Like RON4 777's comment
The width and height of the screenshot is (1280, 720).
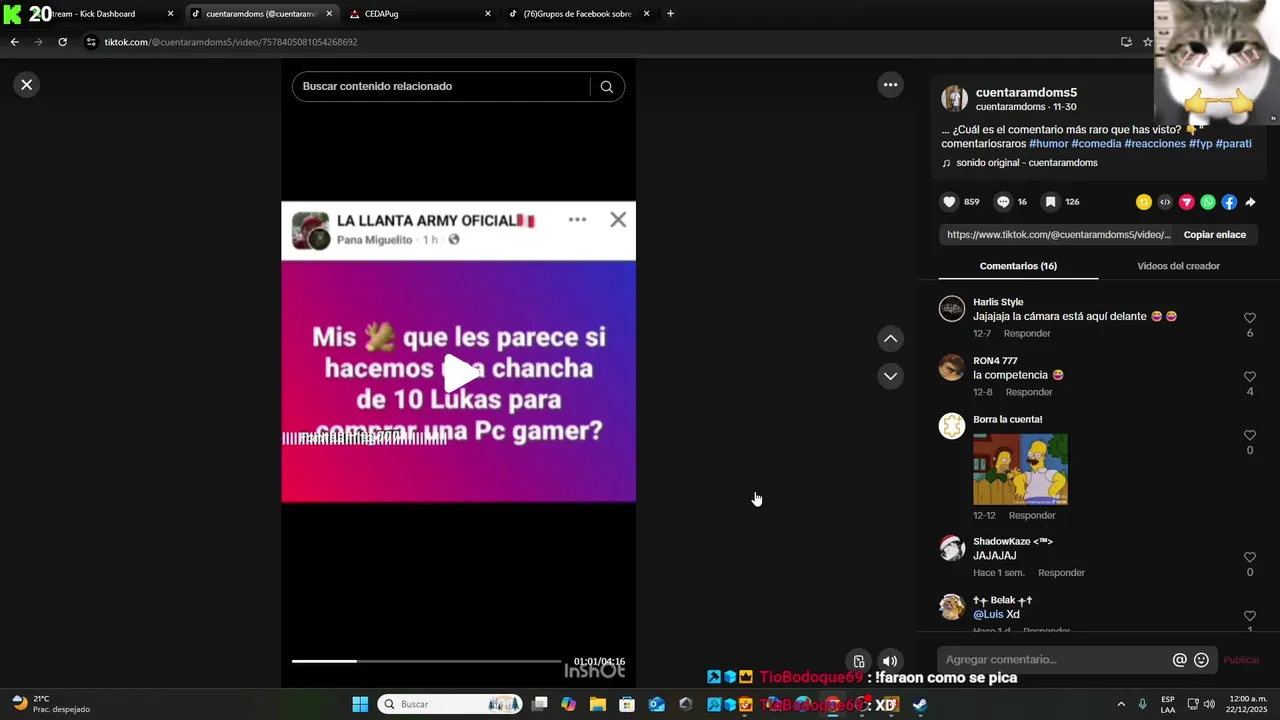click(1249, 377)
